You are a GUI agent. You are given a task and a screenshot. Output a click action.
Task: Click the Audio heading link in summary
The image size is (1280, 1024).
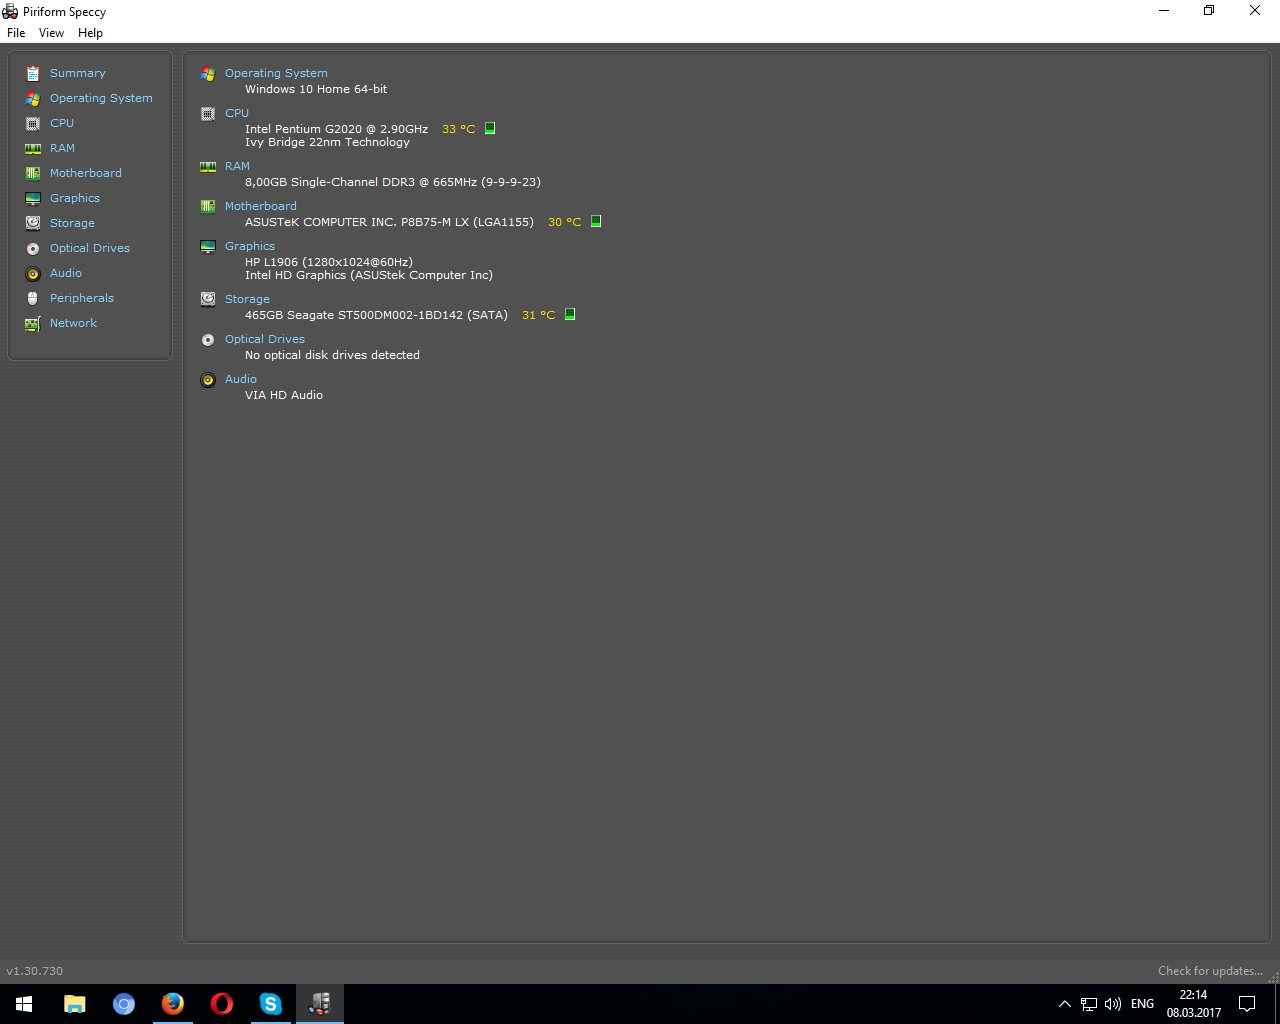241,379
